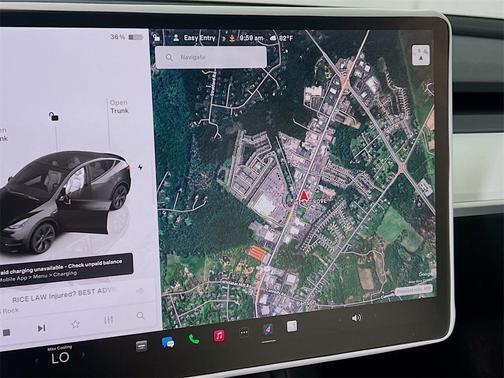The height and width of the screenshot is (378, 504).
Task: Tap the software update download icon
Action: (x=232, y=38)
